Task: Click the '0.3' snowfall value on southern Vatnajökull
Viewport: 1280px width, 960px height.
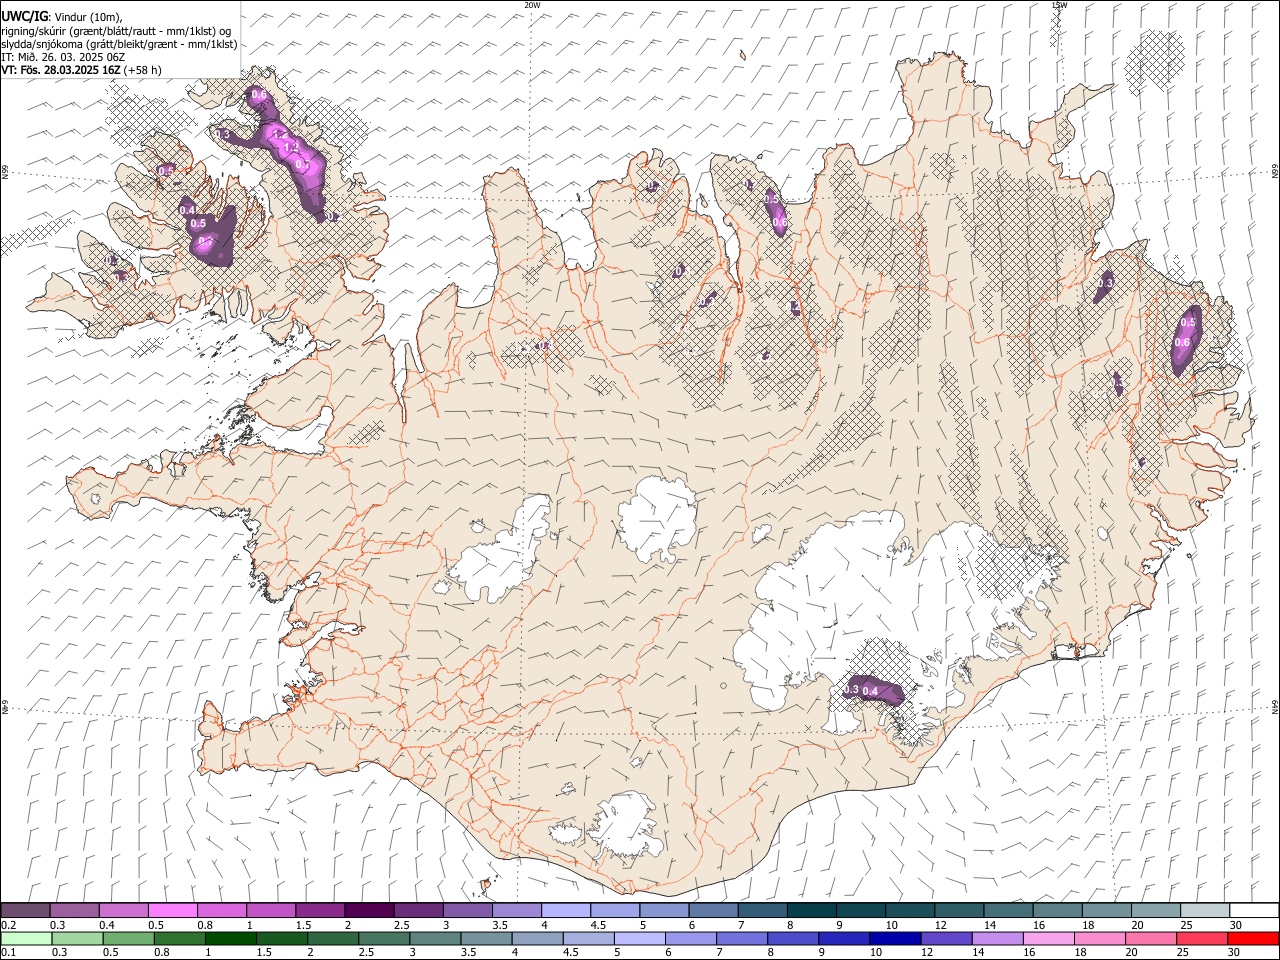Action: click(851, 690)
